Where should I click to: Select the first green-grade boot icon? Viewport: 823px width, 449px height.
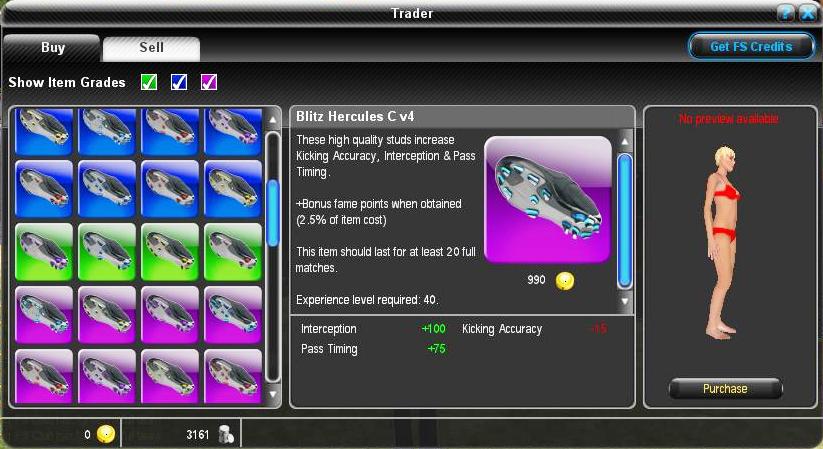tap(44, 252)
